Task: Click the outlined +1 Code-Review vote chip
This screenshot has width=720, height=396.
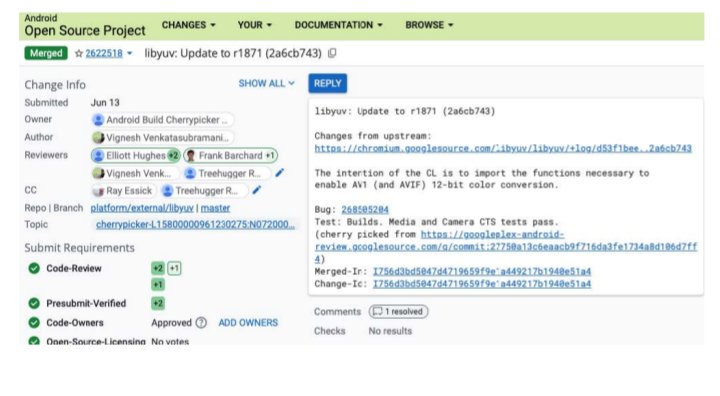Action: pos(174,268)
